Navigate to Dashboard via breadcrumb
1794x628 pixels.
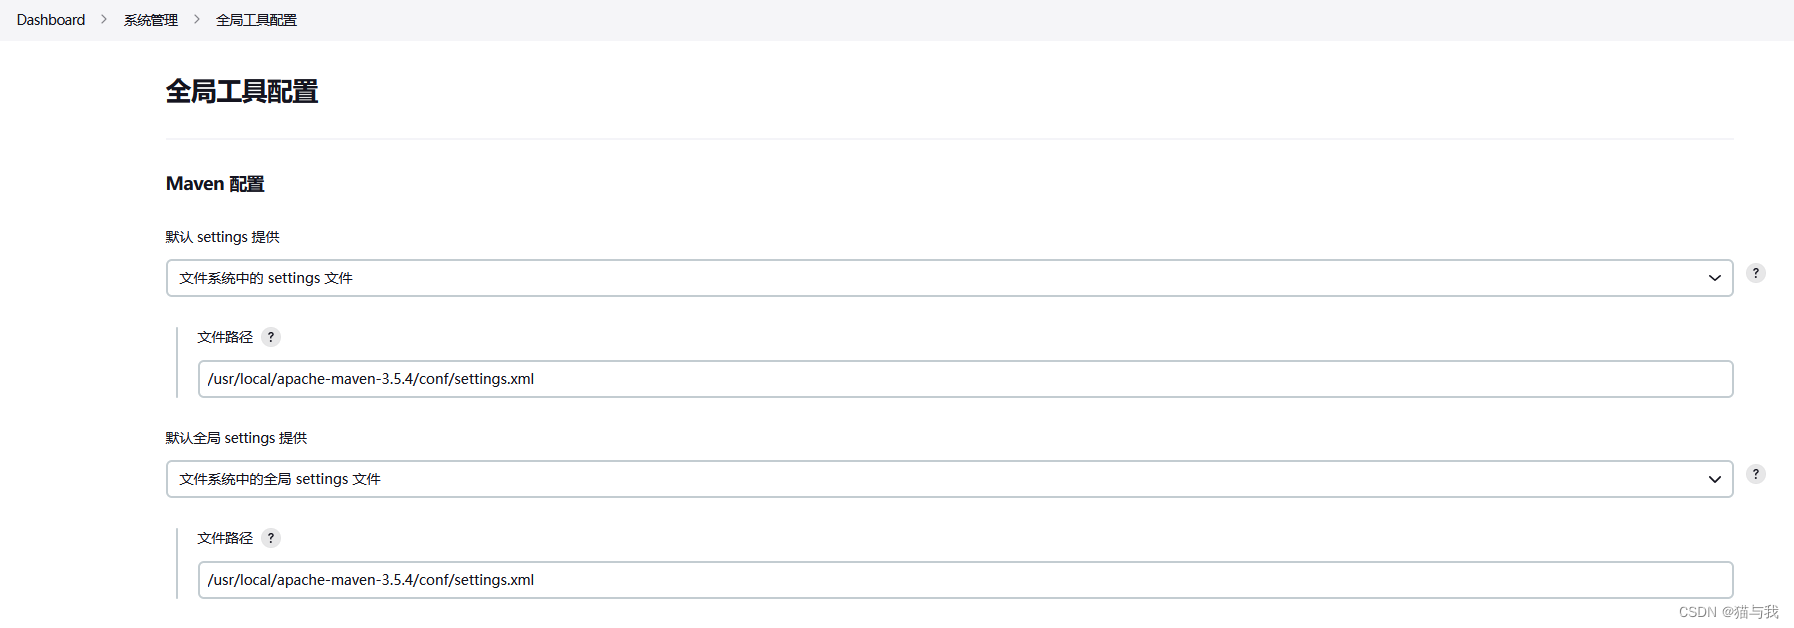(x=50, y=19)
